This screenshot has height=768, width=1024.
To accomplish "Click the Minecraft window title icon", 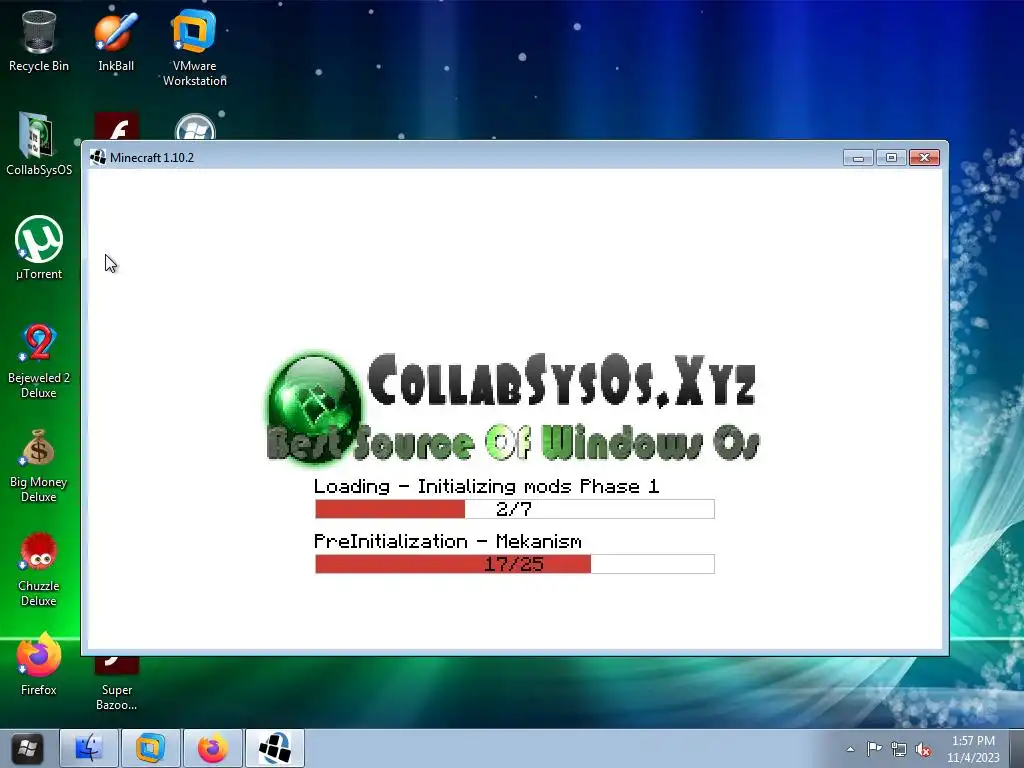I will (x=98, y=157).
